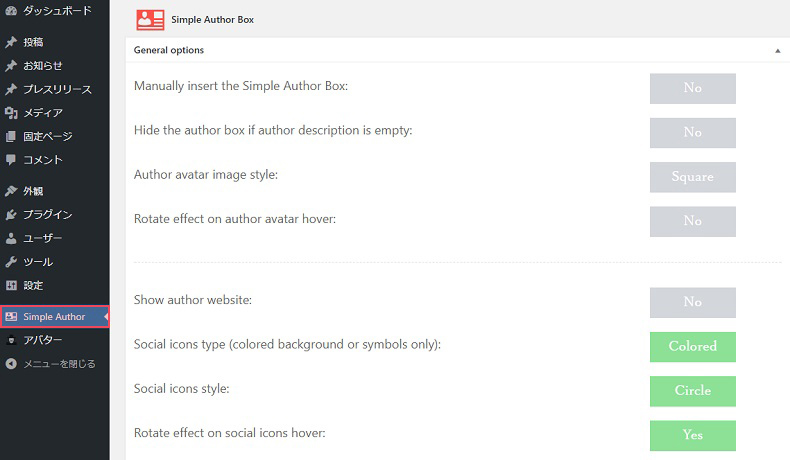Toggle Rotate effect on social icons hover
790x460 pixels.
pos(692,435)
